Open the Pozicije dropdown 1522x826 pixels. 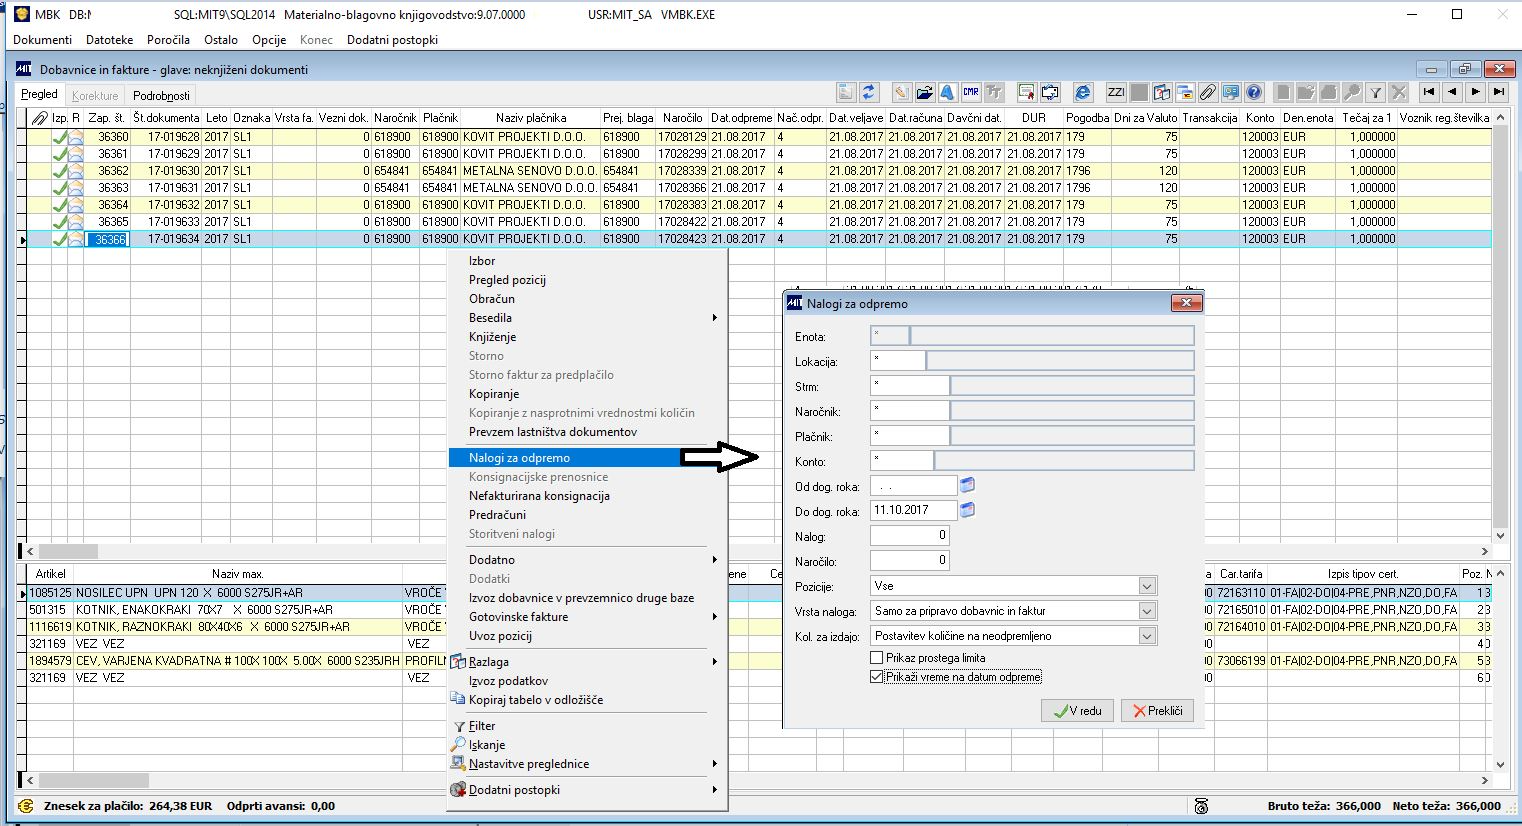[x=1147, y=586]
